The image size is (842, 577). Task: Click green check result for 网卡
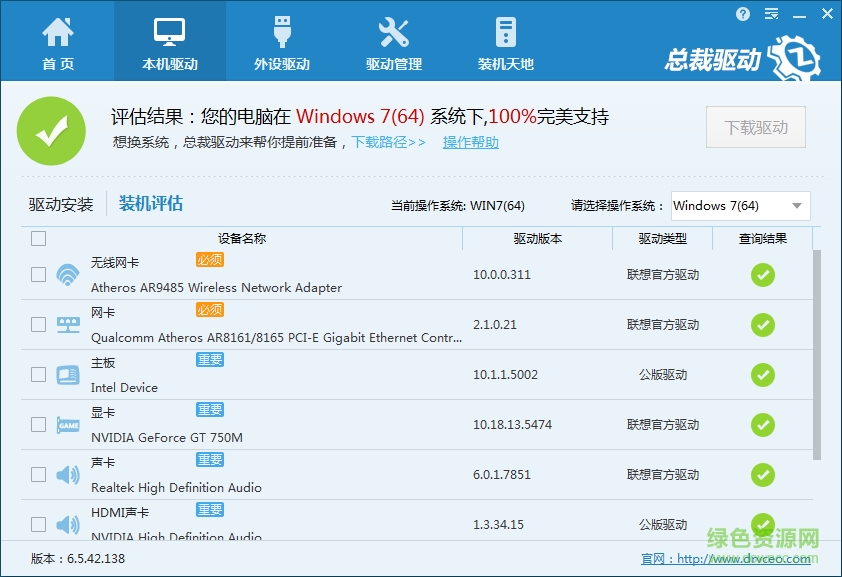(x=763, y=325)
